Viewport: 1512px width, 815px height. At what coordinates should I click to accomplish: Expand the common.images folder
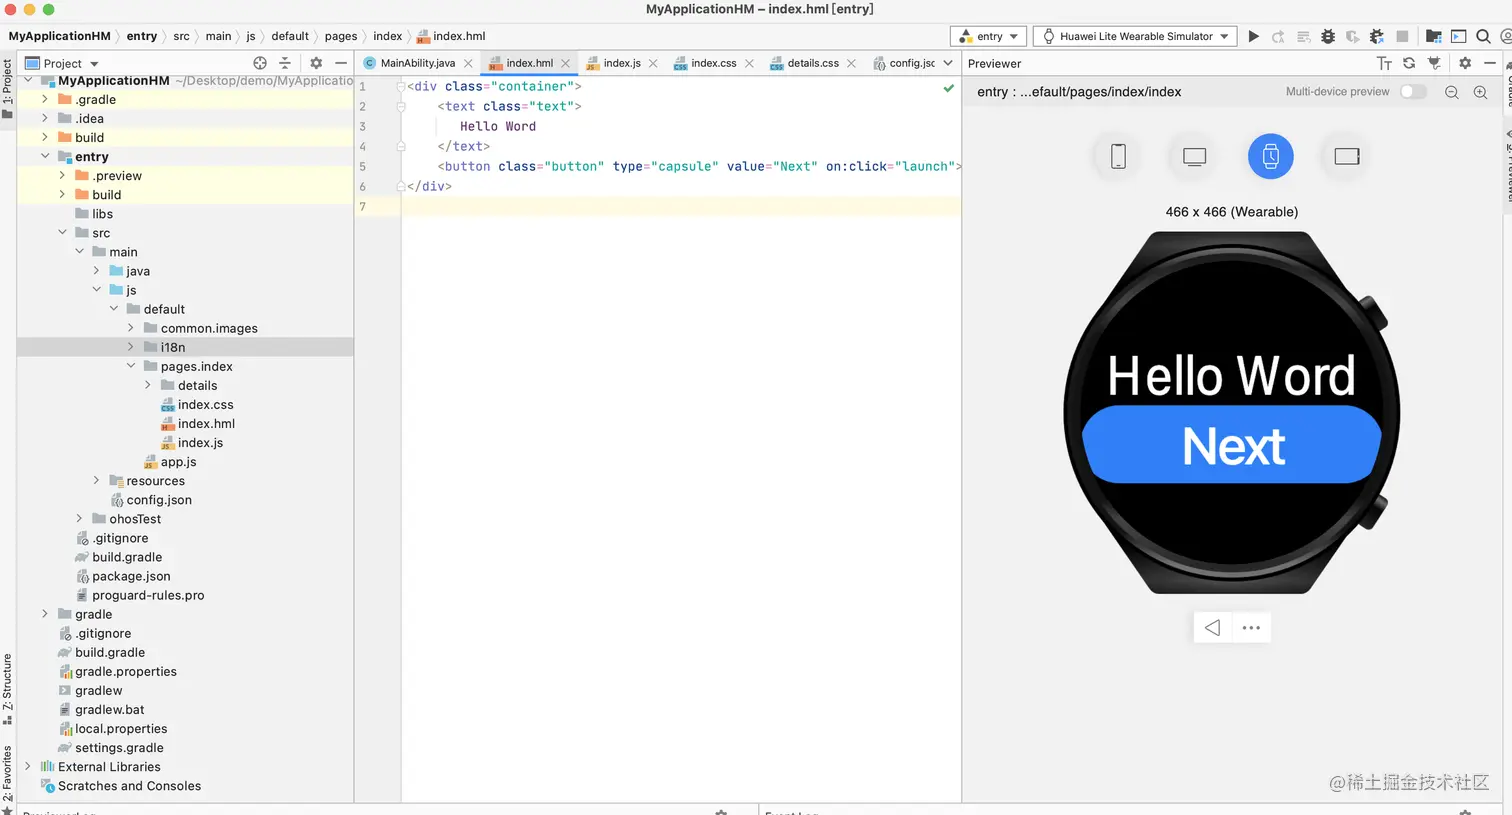pyautogui.click(x=131, y=328)
